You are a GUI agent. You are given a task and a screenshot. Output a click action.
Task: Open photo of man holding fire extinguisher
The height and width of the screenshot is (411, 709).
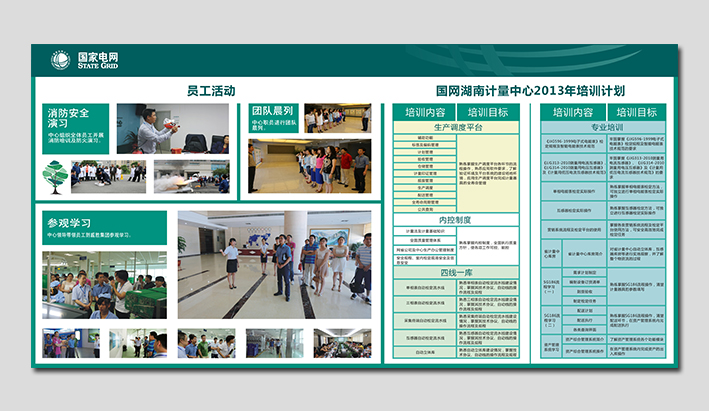click(x=172, y=128)
